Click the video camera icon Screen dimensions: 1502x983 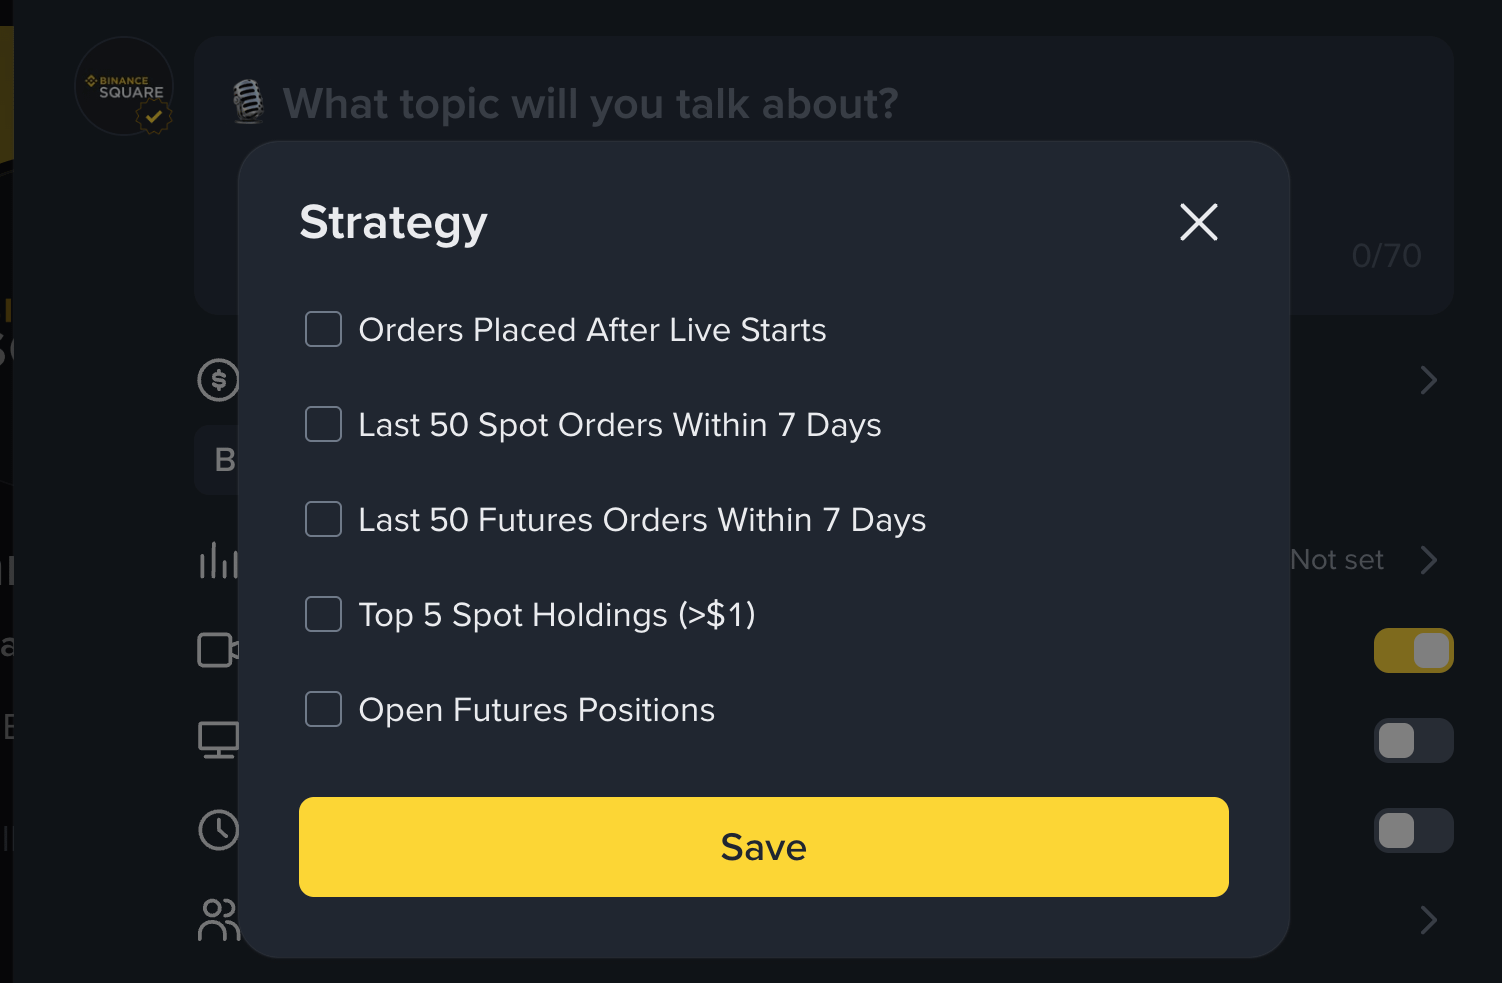tap(218, 650)
